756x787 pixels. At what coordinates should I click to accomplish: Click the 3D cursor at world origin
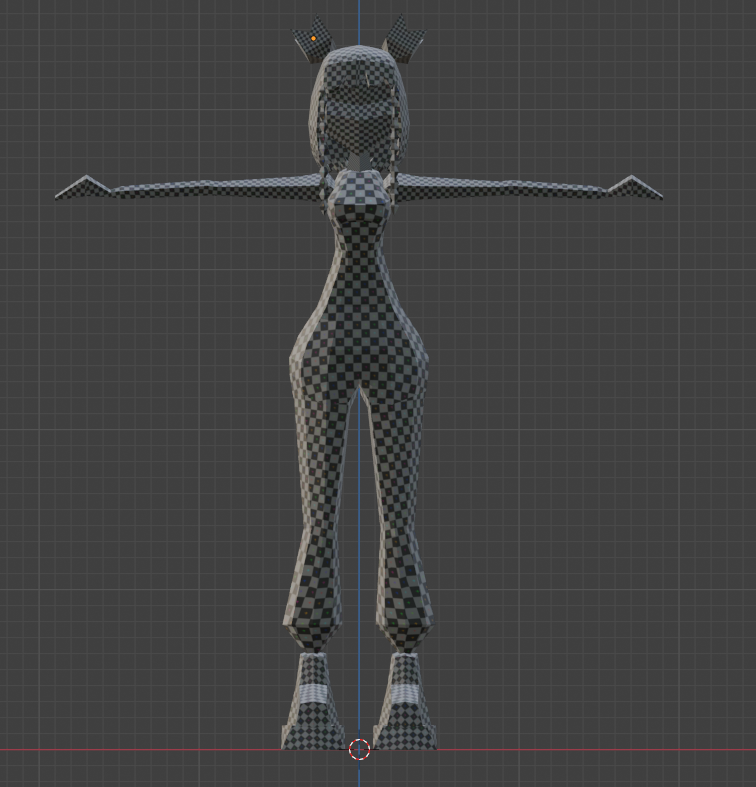359,749
